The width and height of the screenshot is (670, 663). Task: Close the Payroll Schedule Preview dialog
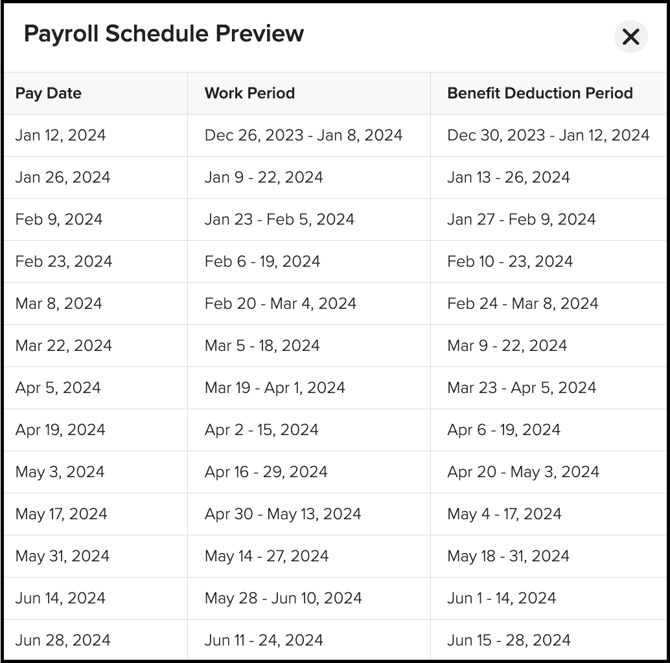coord(631,37)
